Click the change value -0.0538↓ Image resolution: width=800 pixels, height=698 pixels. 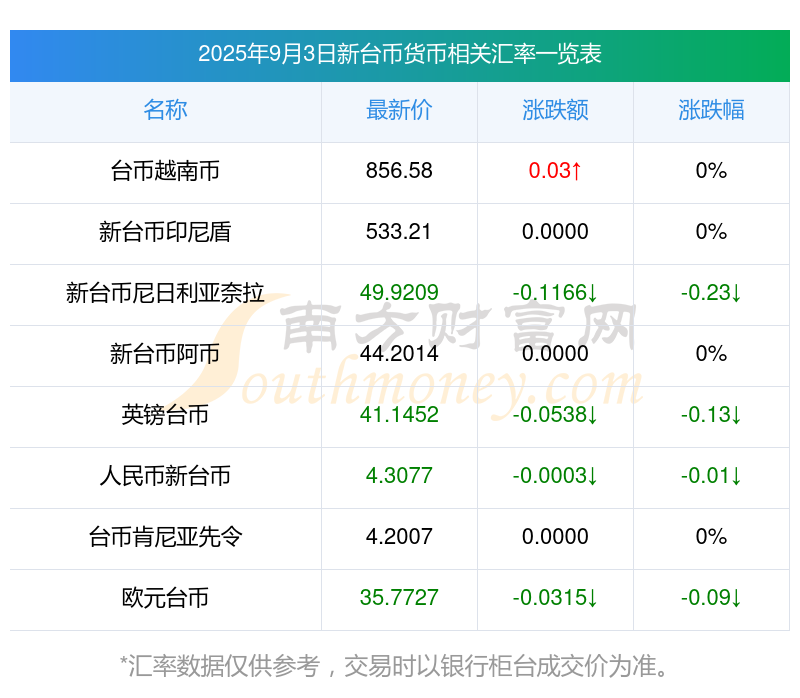click(x=555, y=414)
